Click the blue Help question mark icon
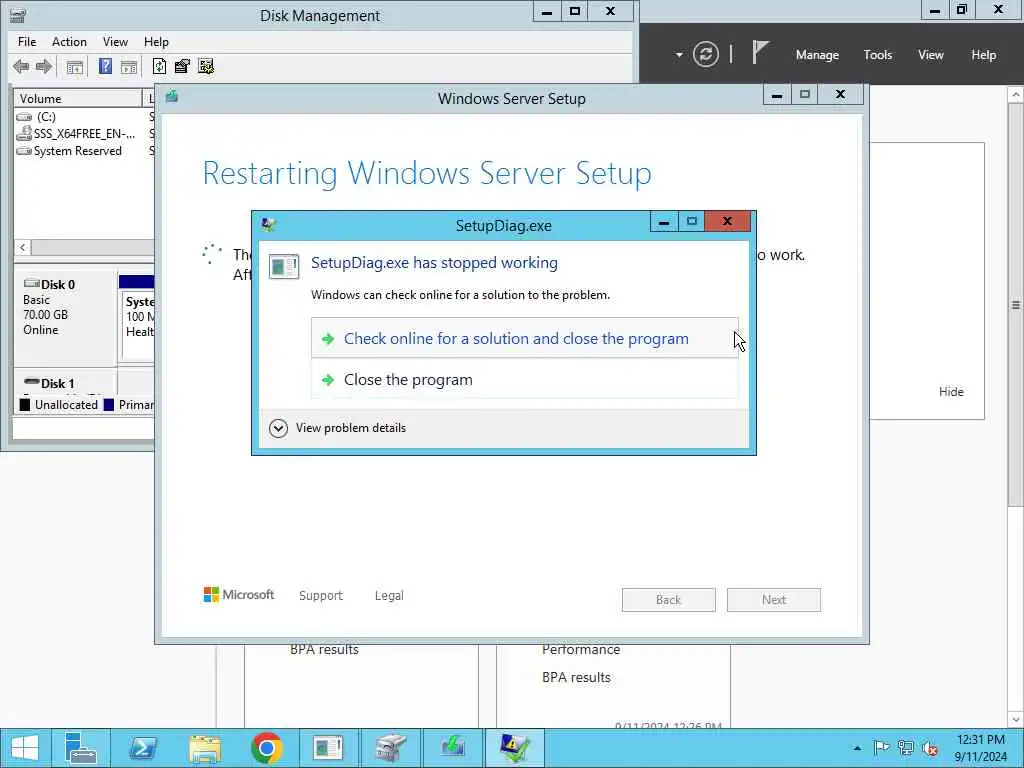Image resolution: width=1024 pixels, height=768 pixels. [x=105, y=66]
